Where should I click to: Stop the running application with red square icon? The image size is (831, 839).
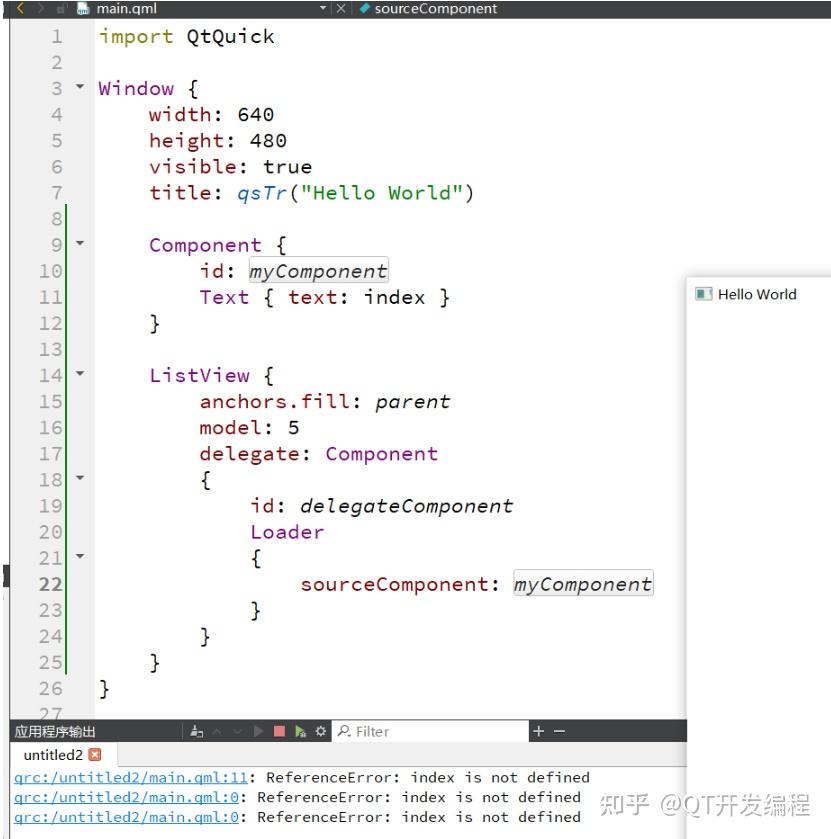click(x=279, y=731)
